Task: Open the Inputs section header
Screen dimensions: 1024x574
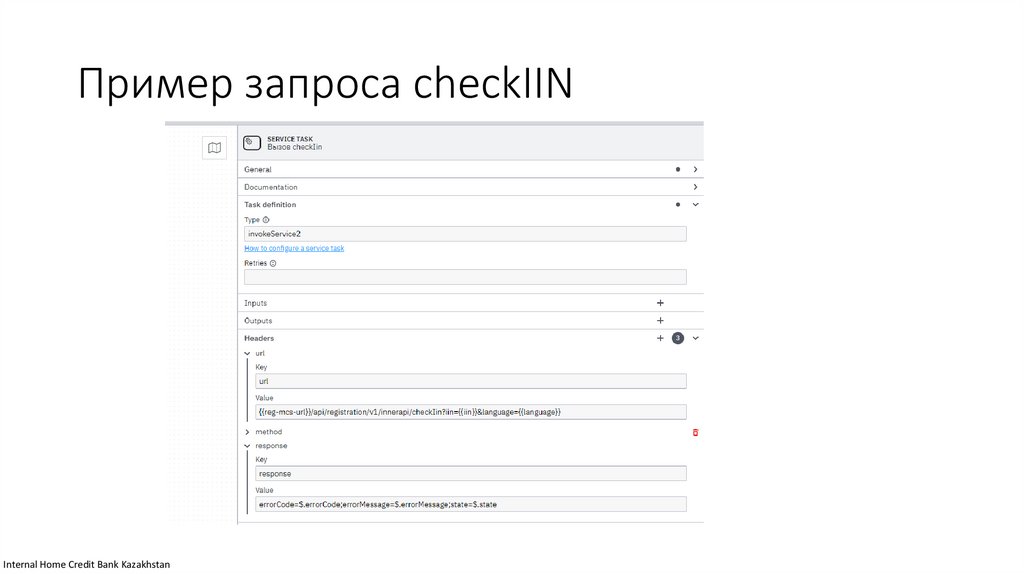Action: pos(471,303)
